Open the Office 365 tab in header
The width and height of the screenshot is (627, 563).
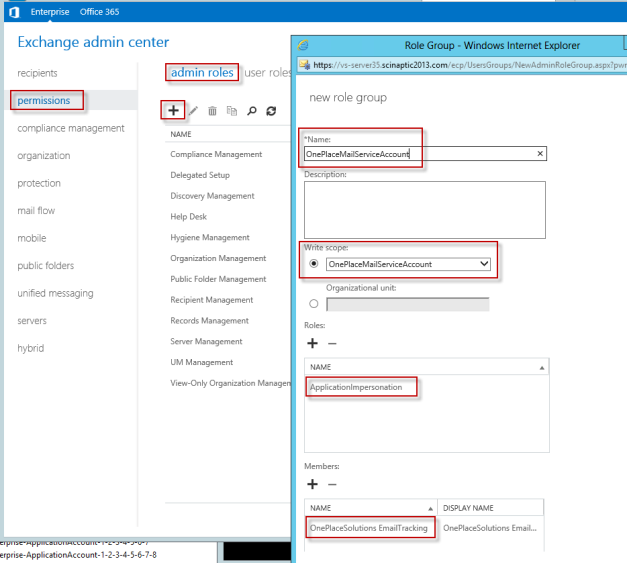tap(99, 12)
